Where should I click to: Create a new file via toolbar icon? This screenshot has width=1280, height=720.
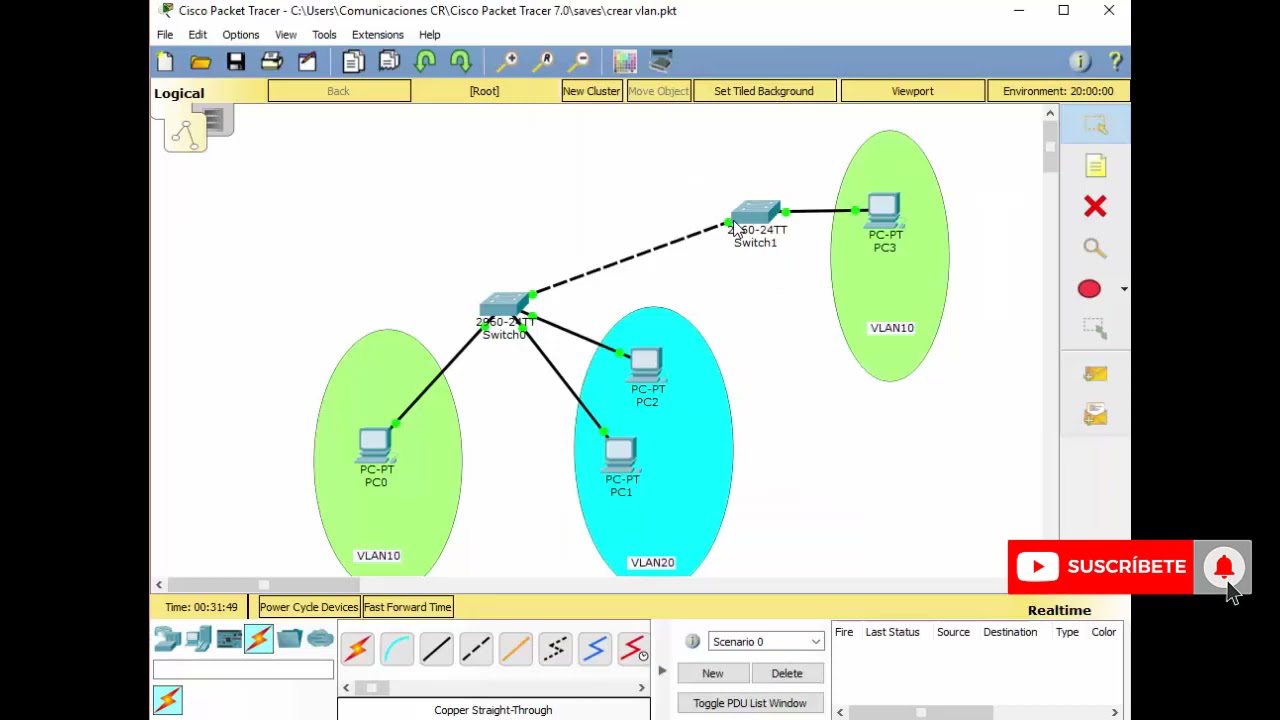(x=165, y=62)
